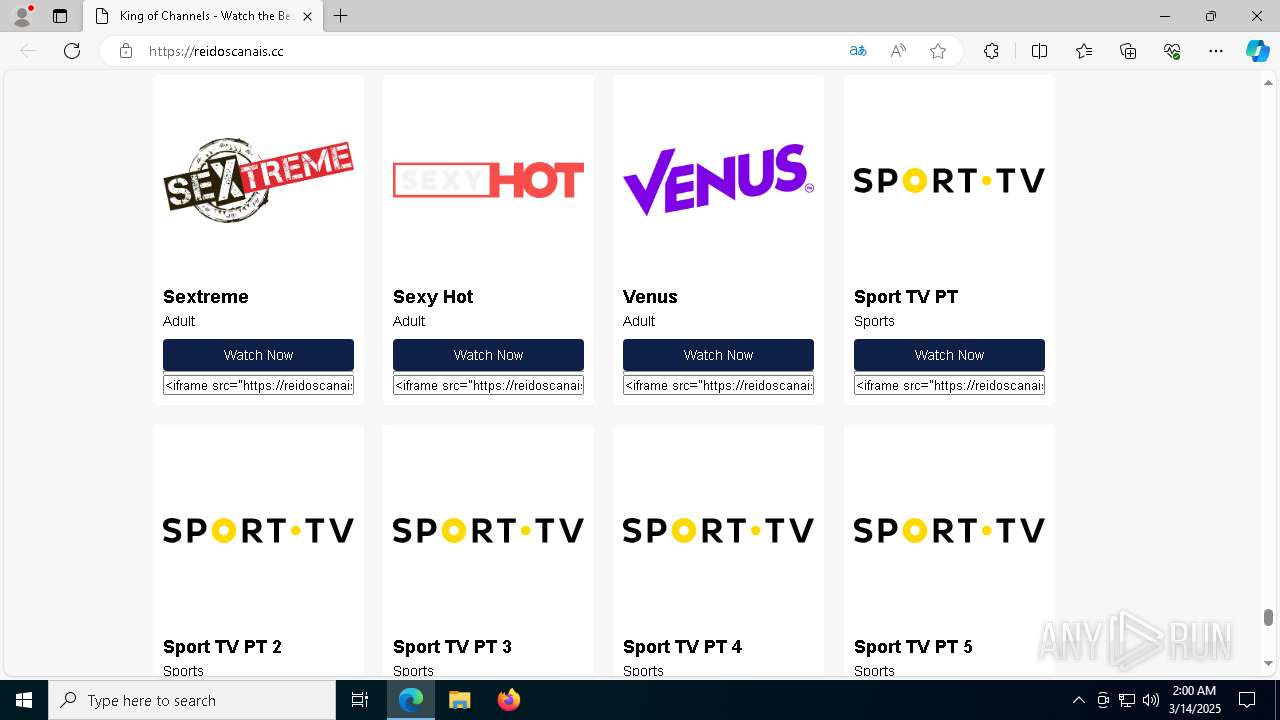Click the Sexy Hot title text
1280x720 pixels.
(433, 297)
